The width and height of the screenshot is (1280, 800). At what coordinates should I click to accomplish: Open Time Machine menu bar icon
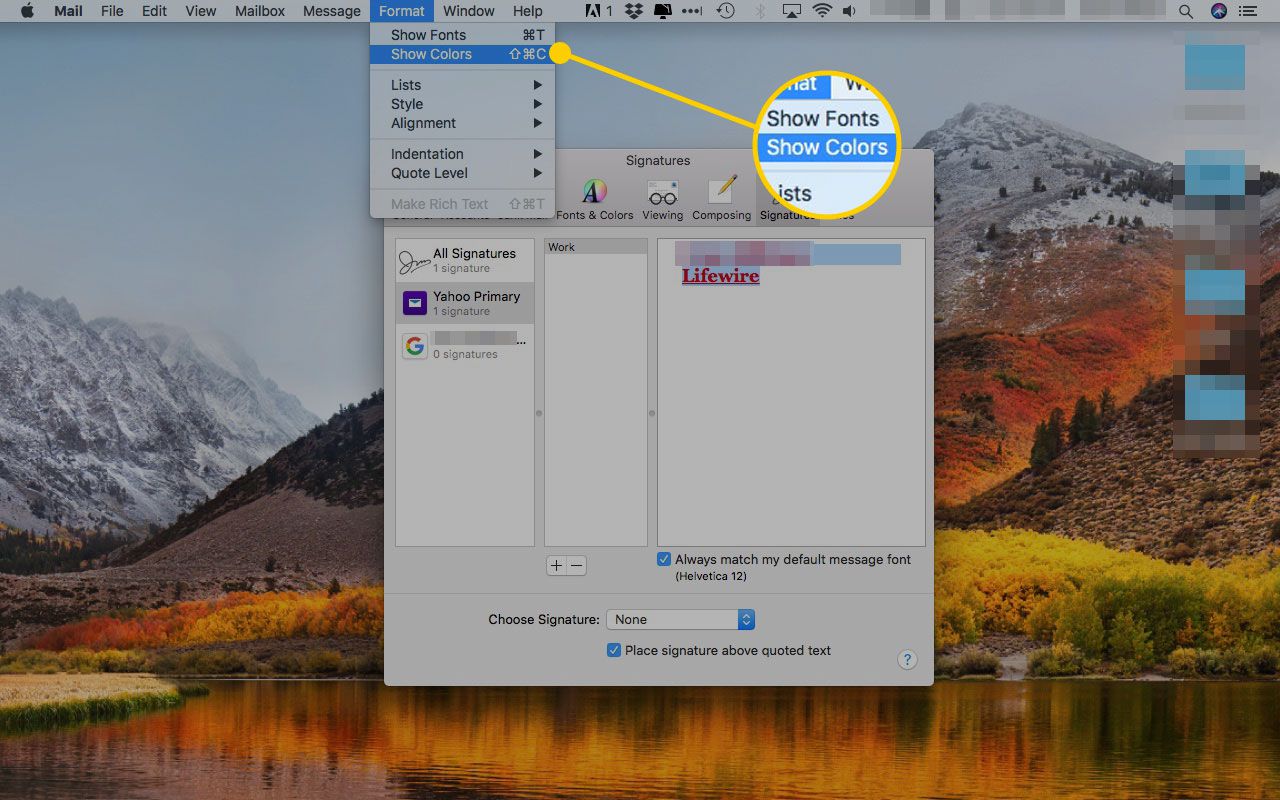[725, 12]
